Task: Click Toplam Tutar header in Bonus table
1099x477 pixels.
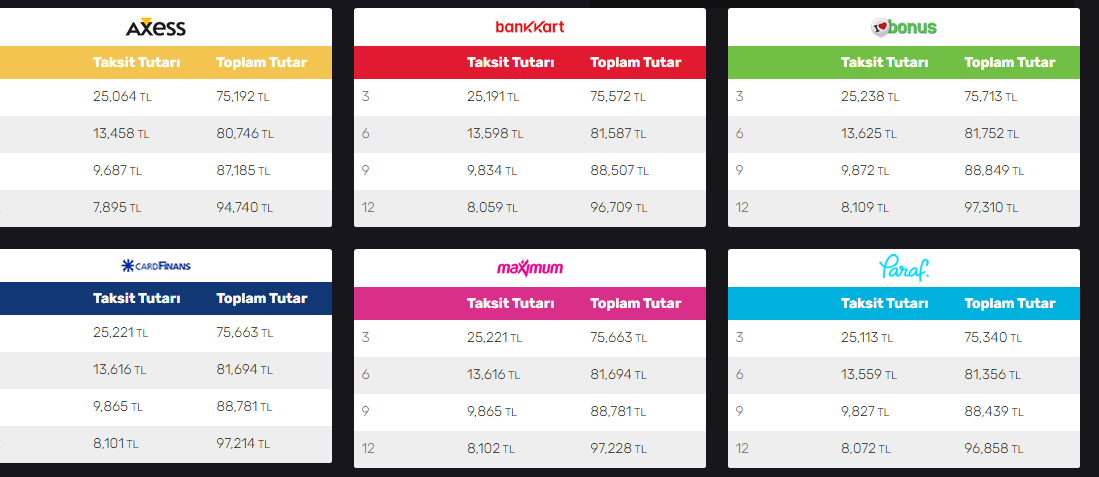Action: [x=1009, y=62]
